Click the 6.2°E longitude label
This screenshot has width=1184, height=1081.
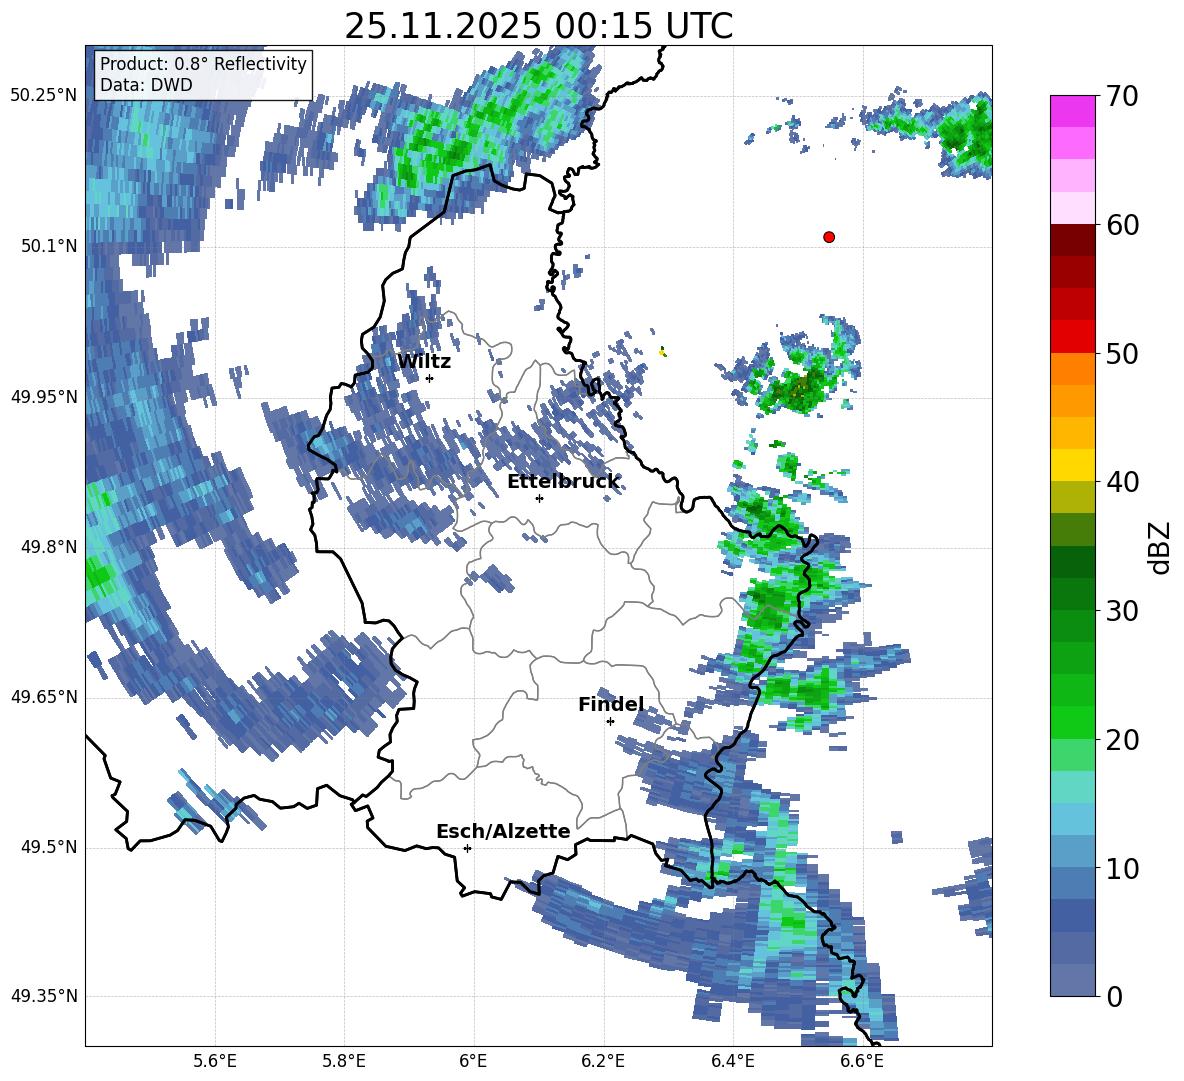pyautogui.click(x=603, y=1062)
